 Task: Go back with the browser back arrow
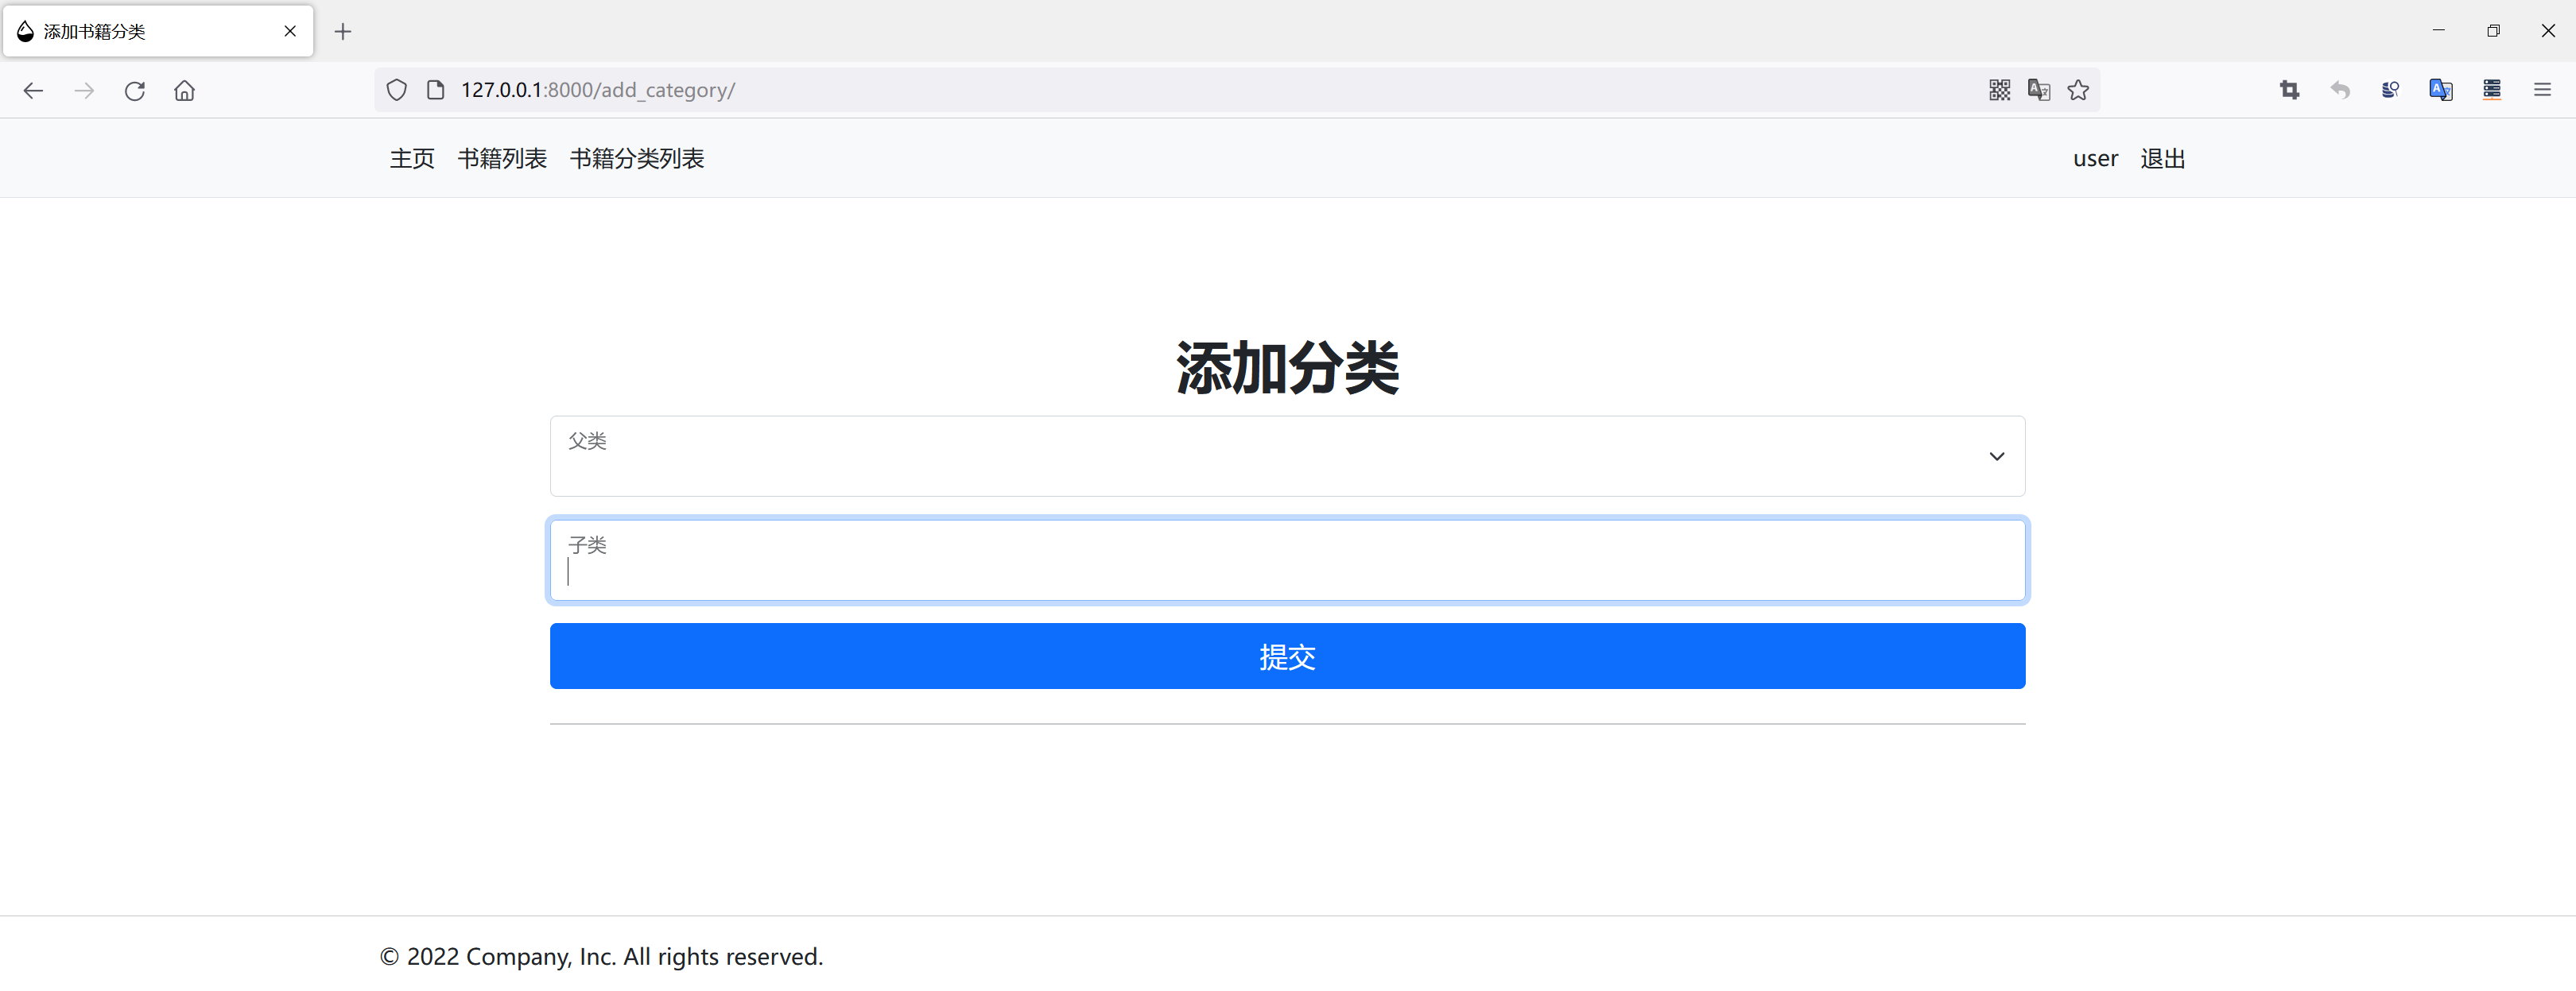(x=33, y=90)
